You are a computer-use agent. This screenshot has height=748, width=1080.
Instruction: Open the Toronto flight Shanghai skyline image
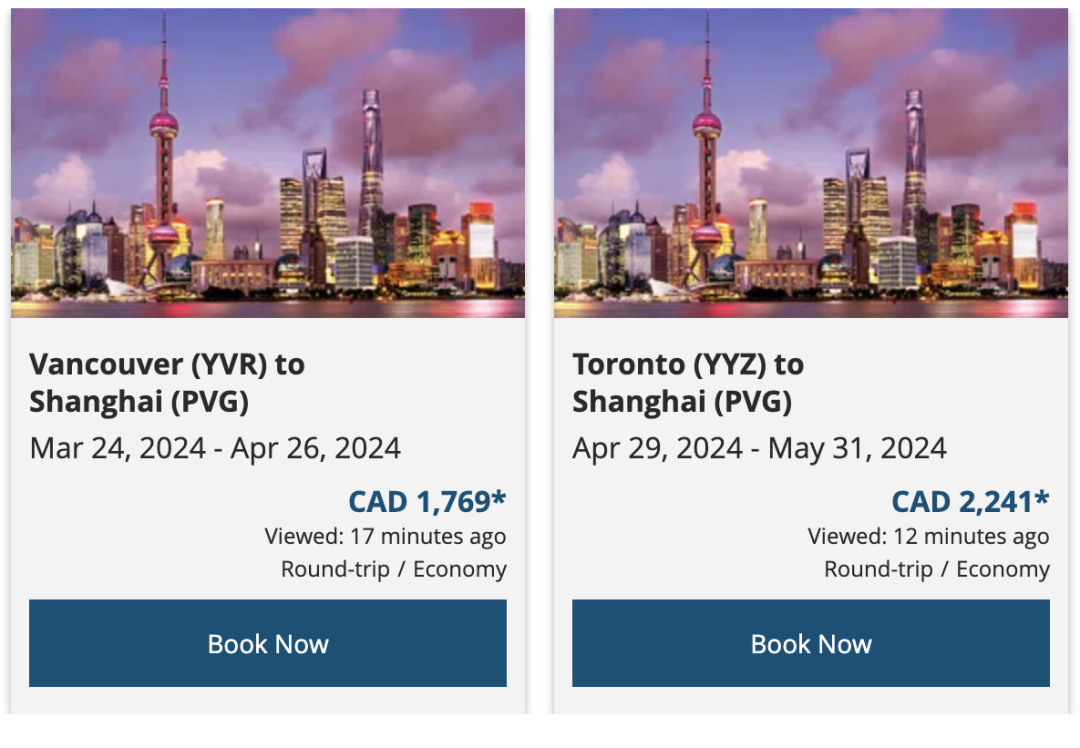point(811,163)
